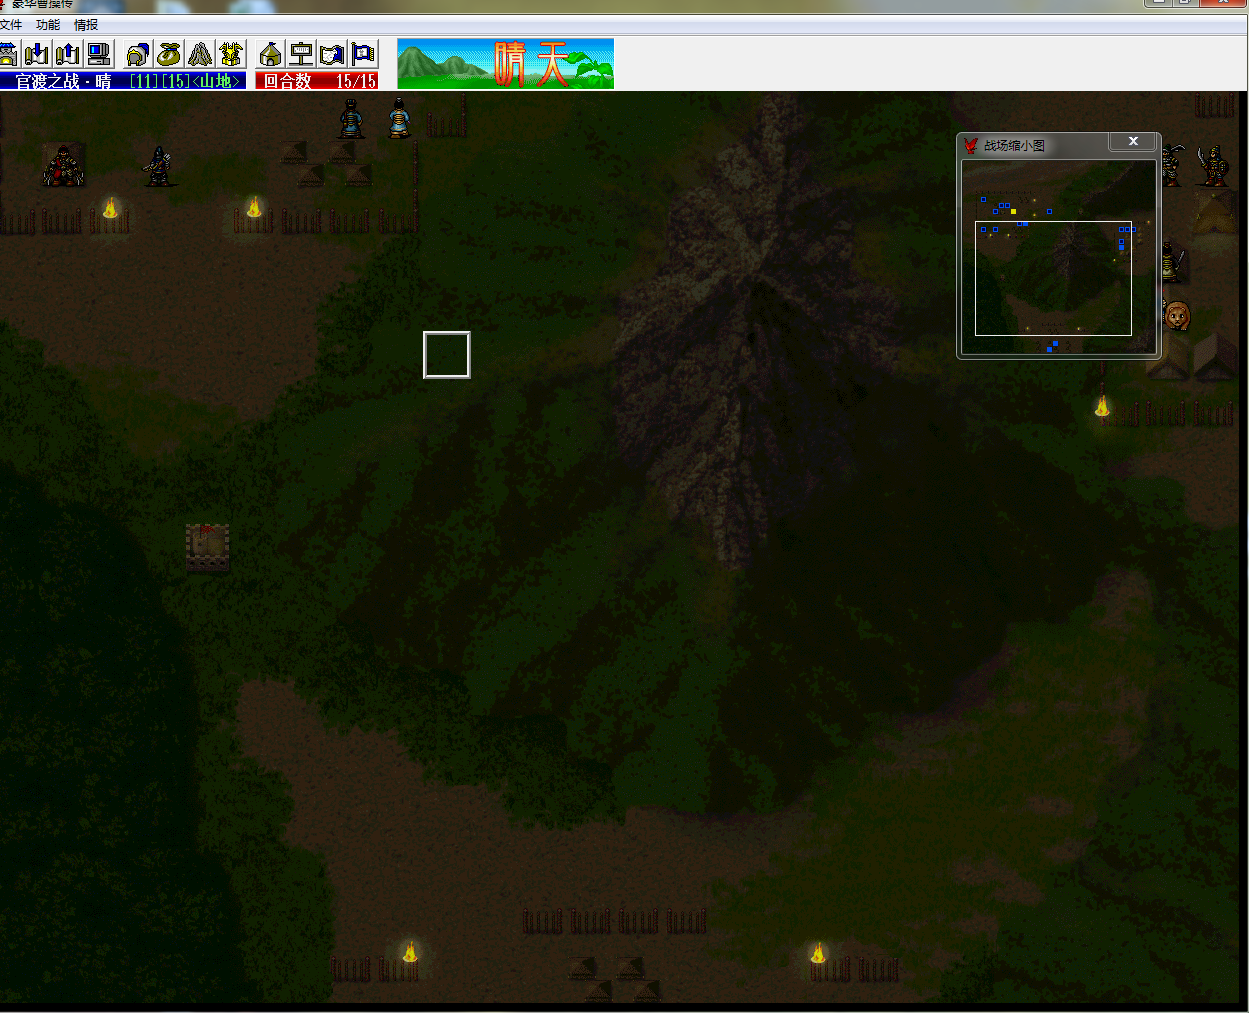Viewport: 1249px width, 1013px height.
Task: Select the dark-robed unit at top center-left
Action: pyautogui.click(x=351, y=117)
